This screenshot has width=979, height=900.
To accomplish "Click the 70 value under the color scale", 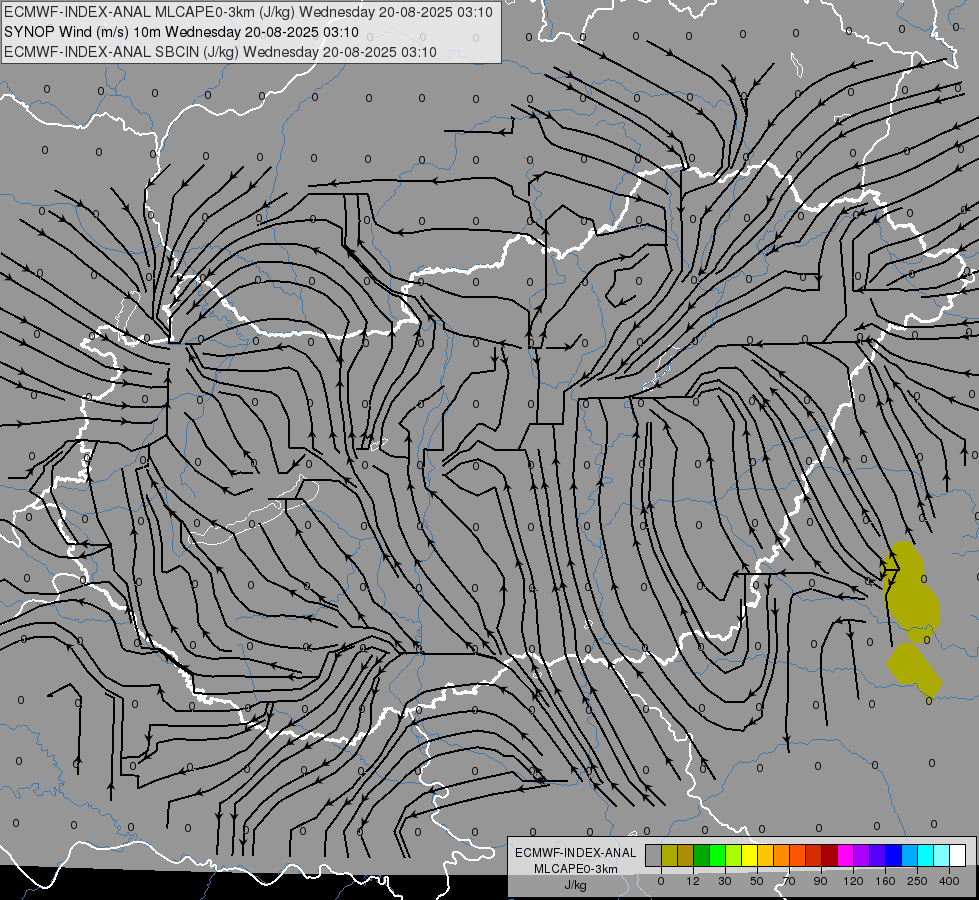I will pos(789,881).
